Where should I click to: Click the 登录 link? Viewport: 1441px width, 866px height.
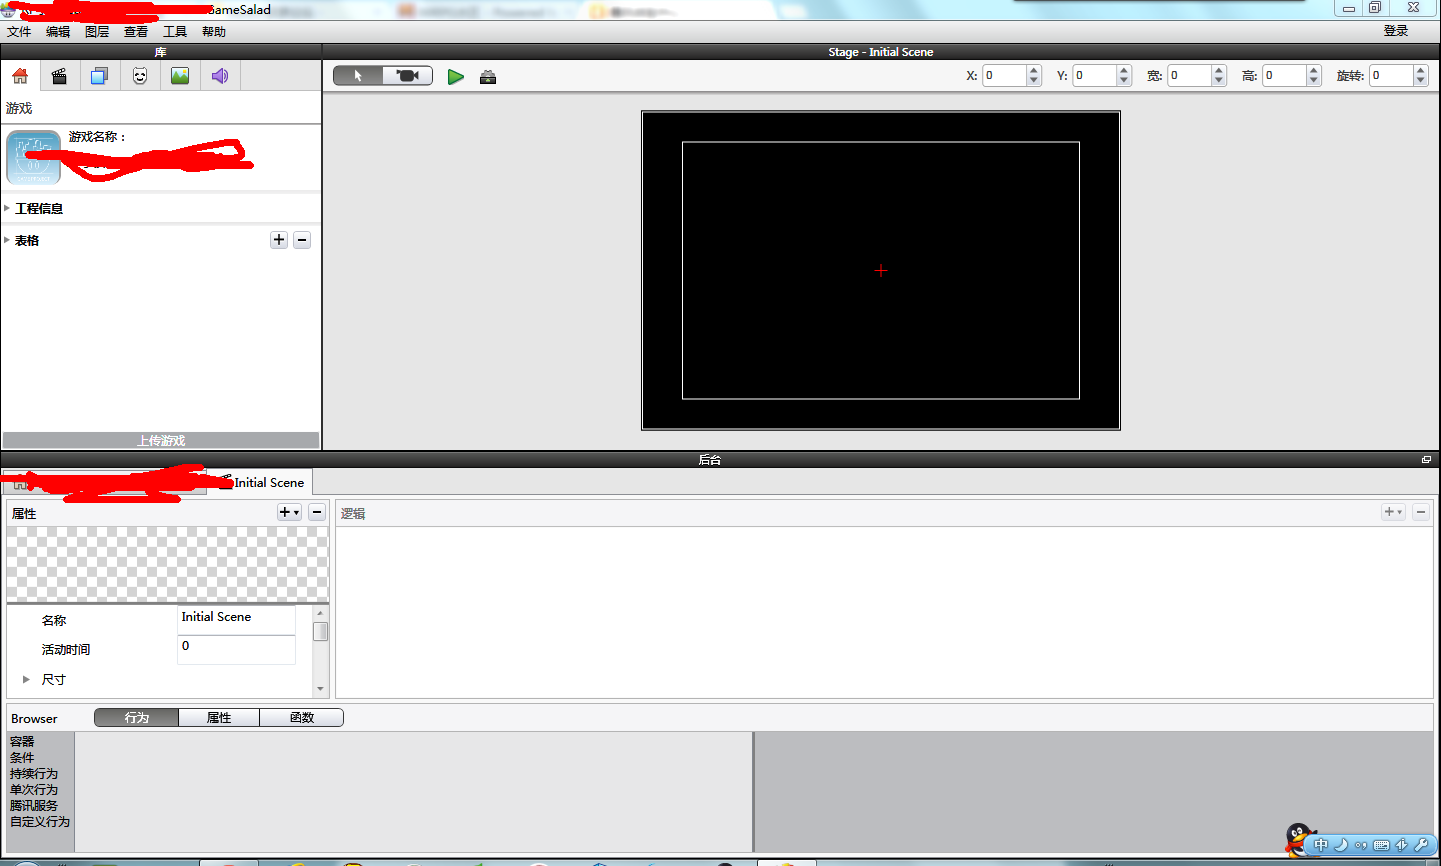(x=1396, y=31)
